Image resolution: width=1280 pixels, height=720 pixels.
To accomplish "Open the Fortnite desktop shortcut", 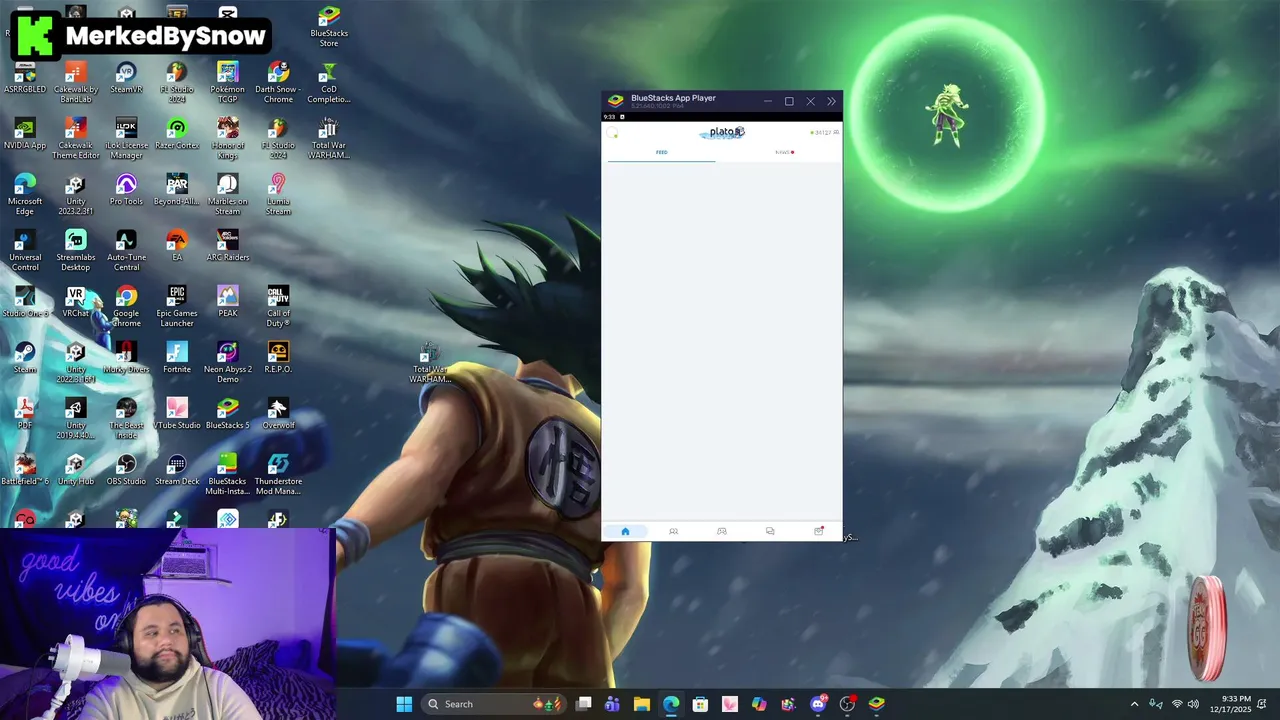I will coord(177,358).
